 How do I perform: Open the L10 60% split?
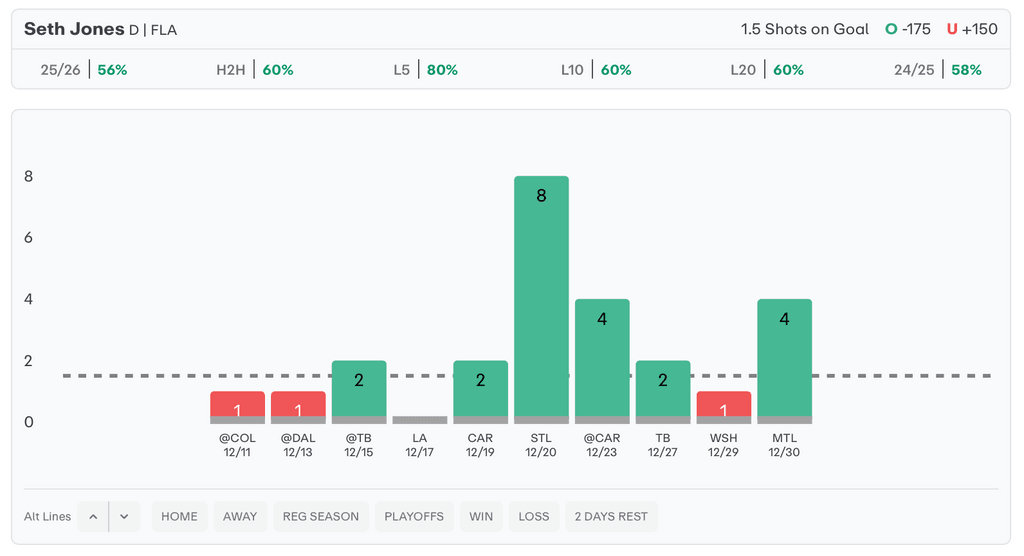[596, 70]
